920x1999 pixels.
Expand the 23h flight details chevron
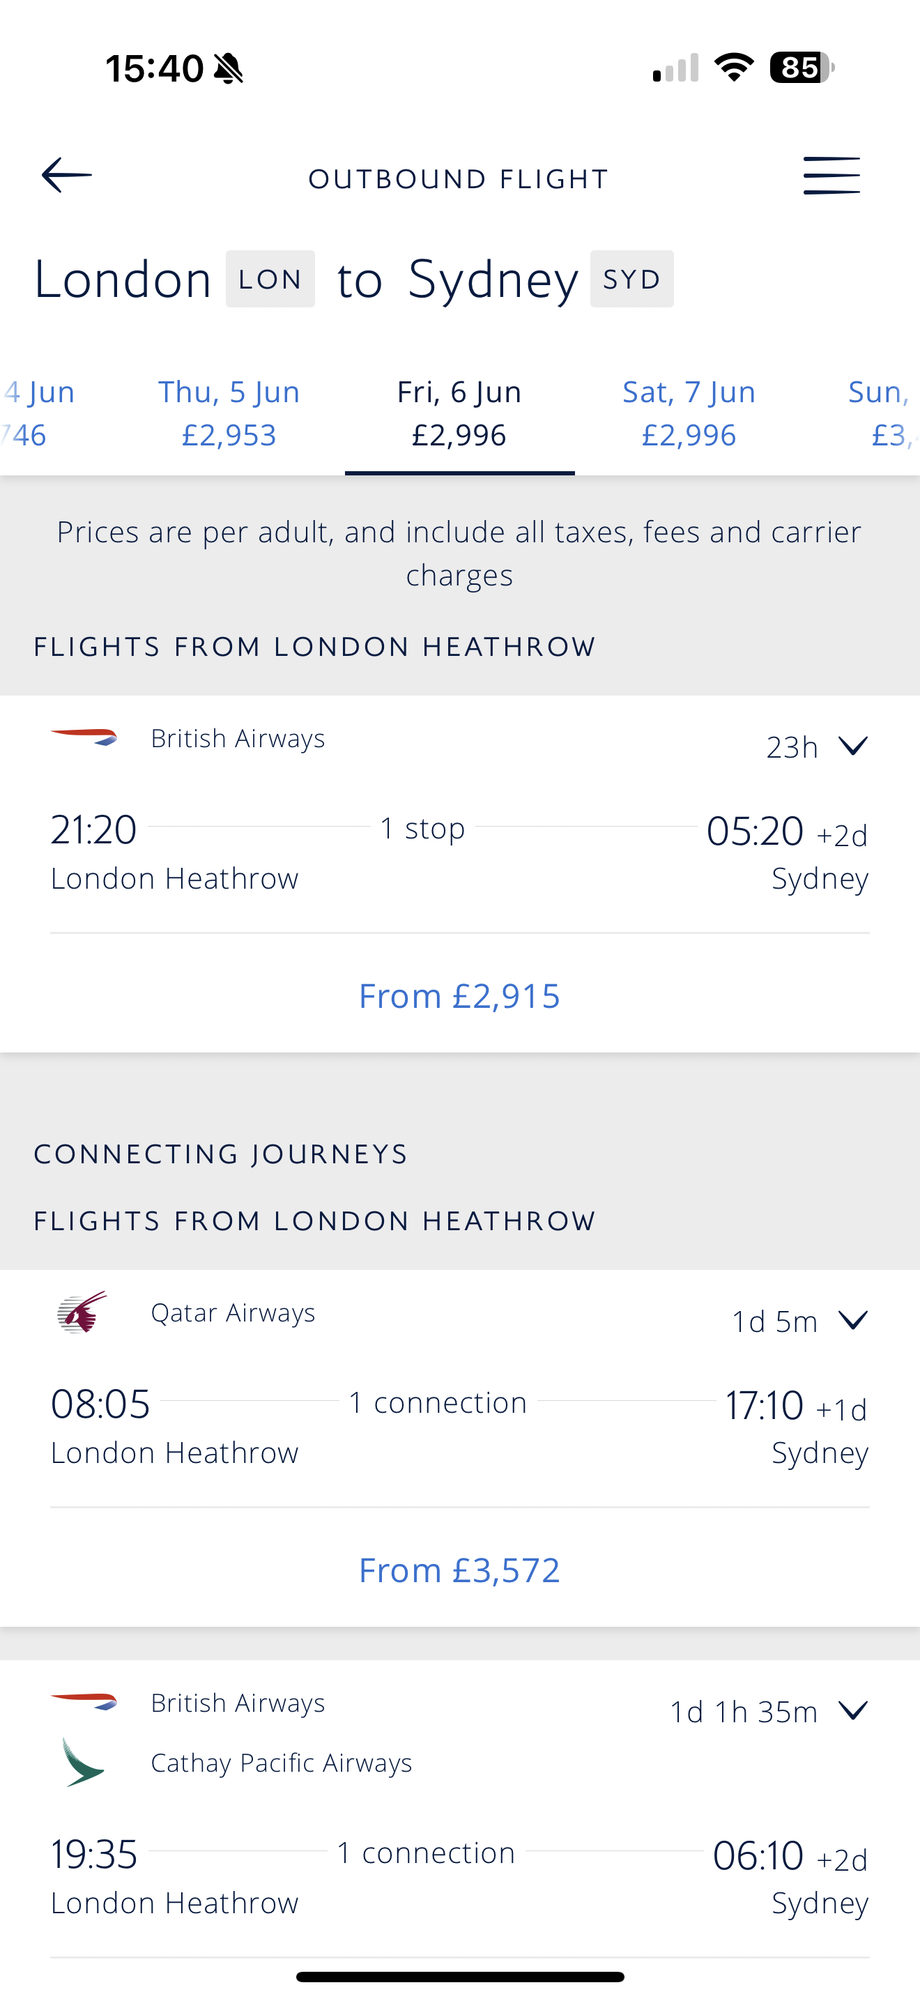[853, 746]
